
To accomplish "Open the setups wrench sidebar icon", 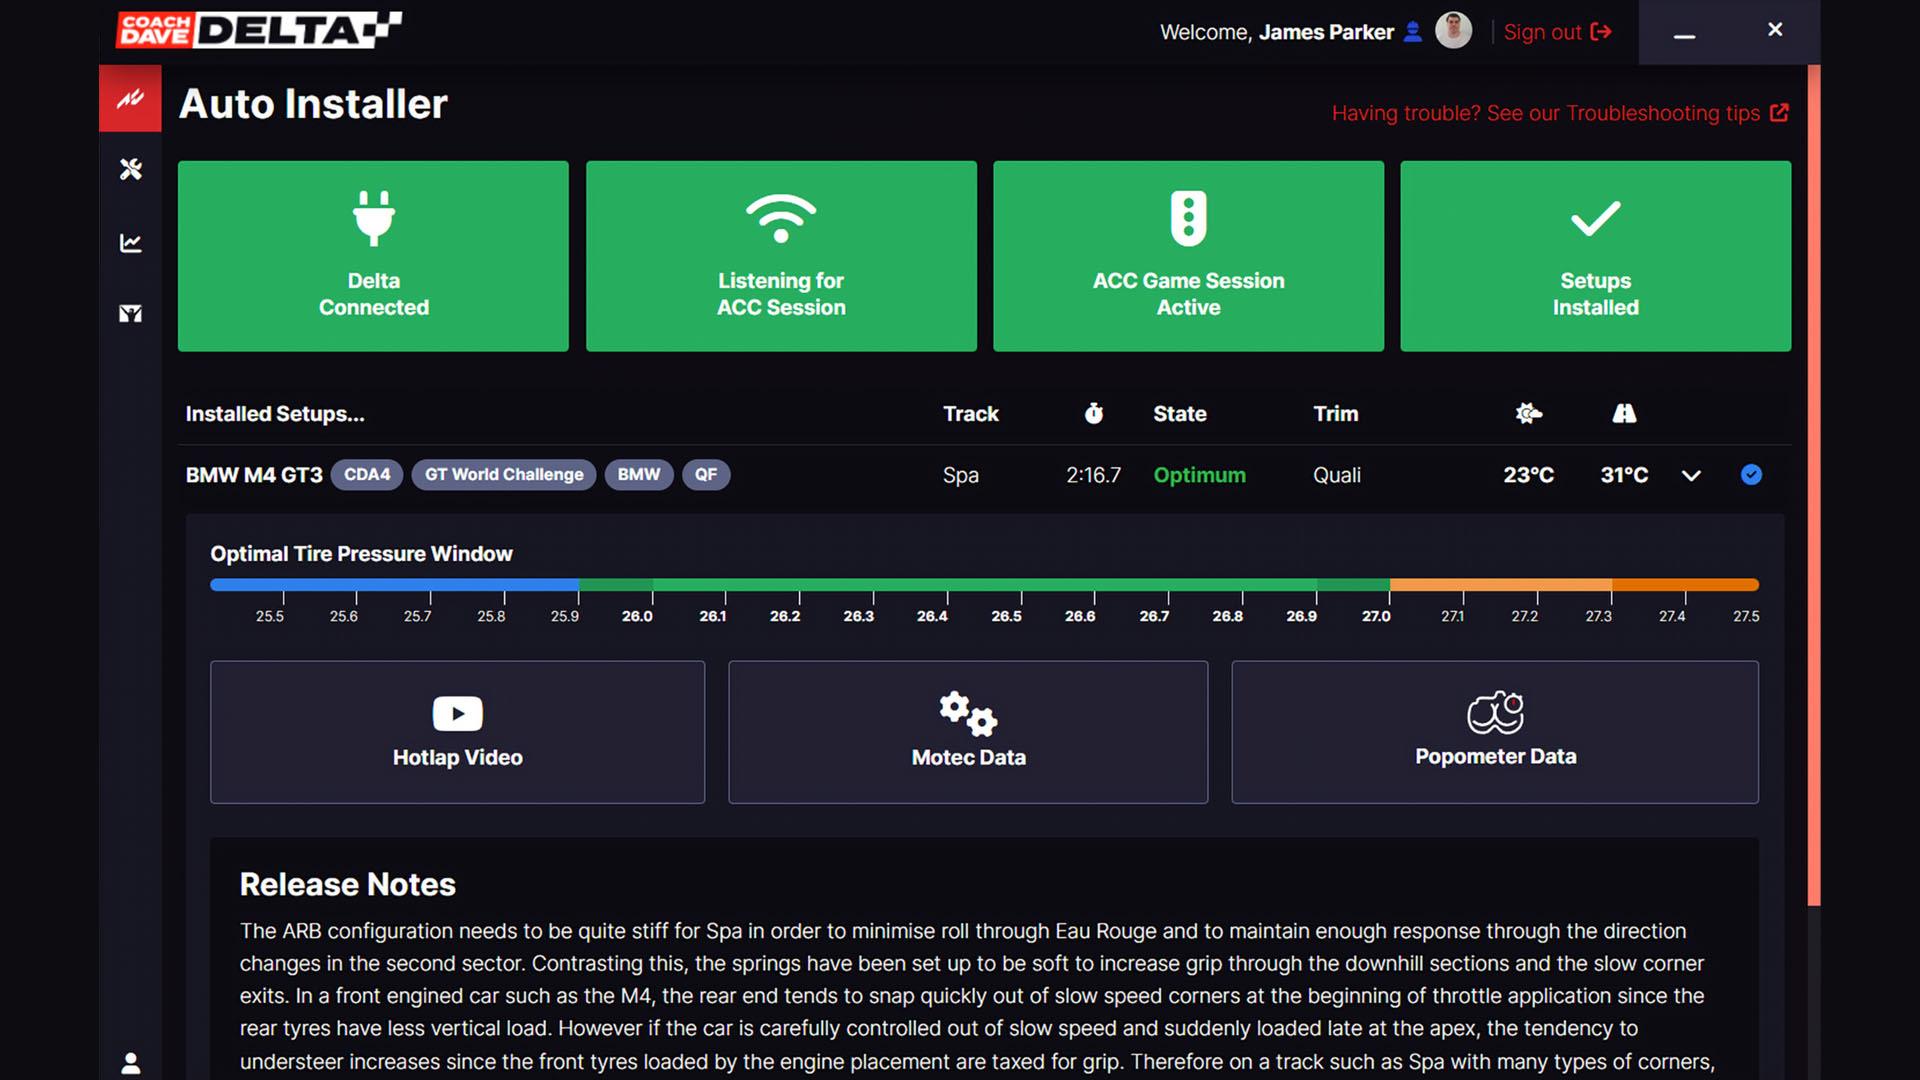I will (x=130, y=169).
